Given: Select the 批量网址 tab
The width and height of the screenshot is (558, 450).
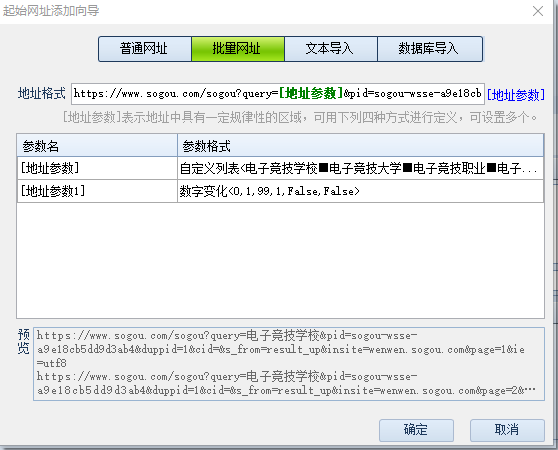Looking at the screenshot, I should click(238, 49).
